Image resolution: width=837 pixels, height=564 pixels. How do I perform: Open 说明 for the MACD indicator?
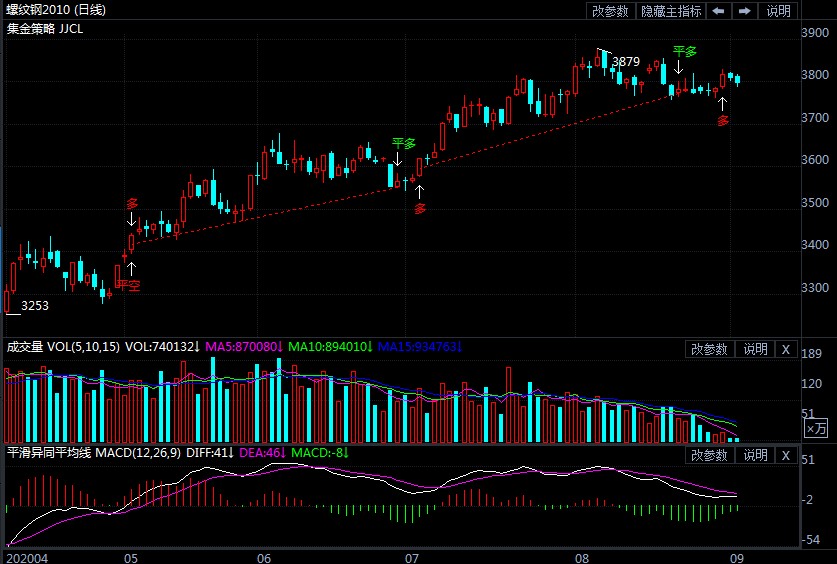[x=754, y=455]
